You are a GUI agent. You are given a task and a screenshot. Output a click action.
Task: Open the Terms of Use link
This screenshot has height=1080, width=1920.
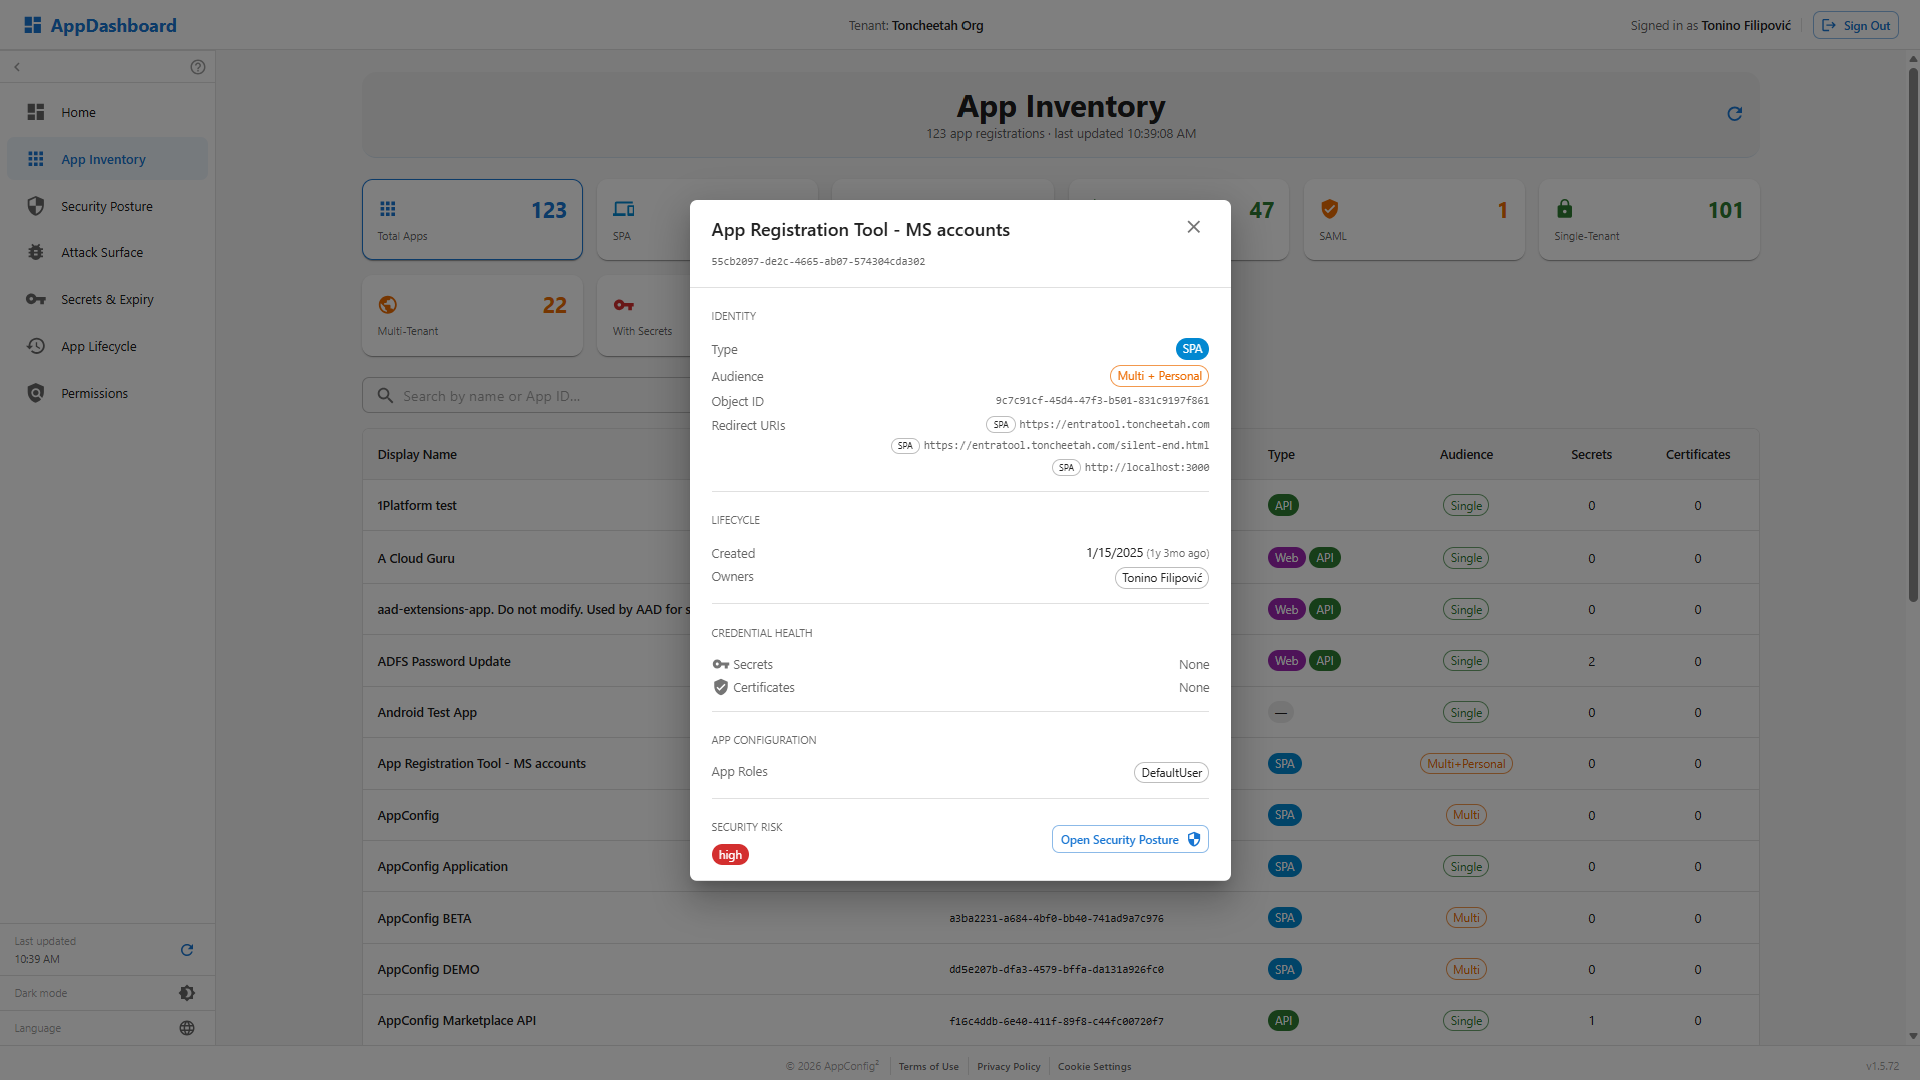[928, 1067]
